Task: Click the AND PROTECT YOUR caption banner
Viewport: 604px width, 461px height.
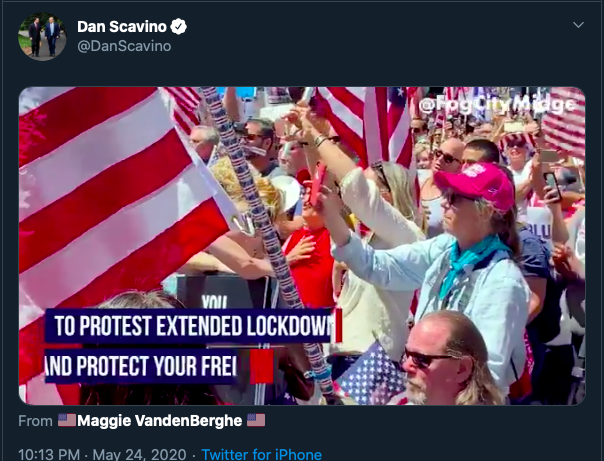Action: coord(141,366)
